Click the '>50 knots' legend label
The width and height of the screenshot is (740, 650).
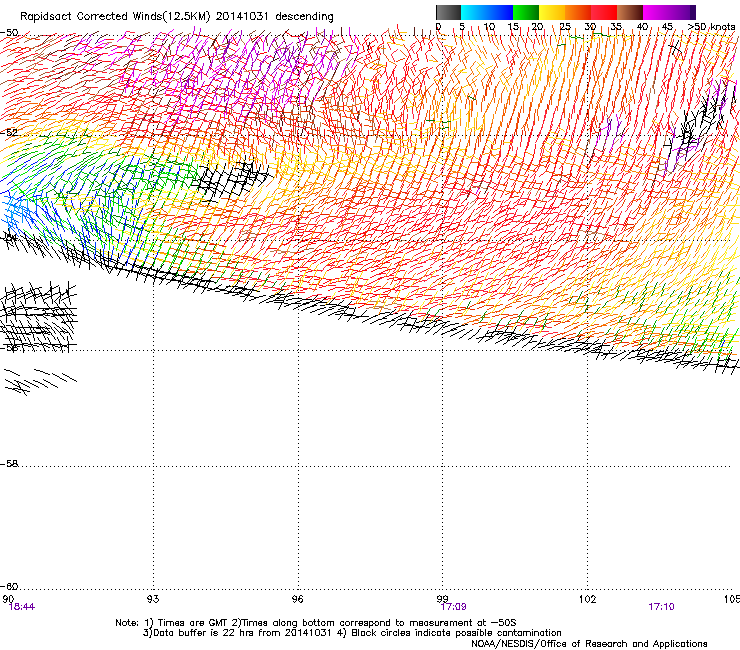pos(711,27)
